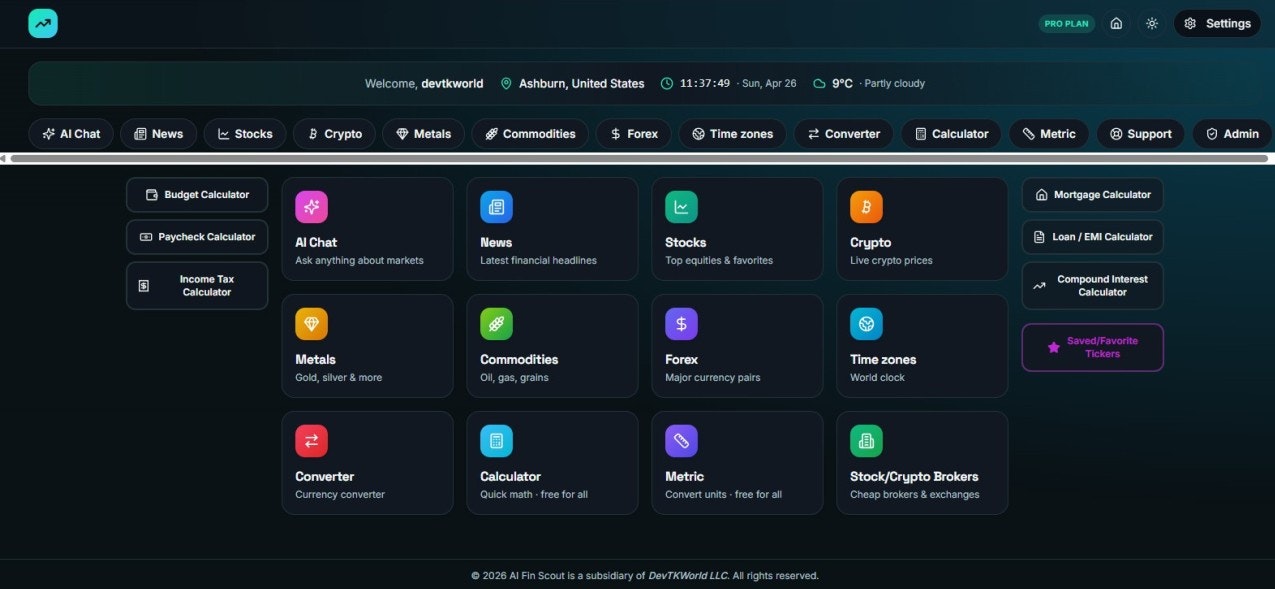The width and height of the screenshot is (1275, 589).
Task: Select the Stocks navigation tab
Action: [x=245, y=134]
